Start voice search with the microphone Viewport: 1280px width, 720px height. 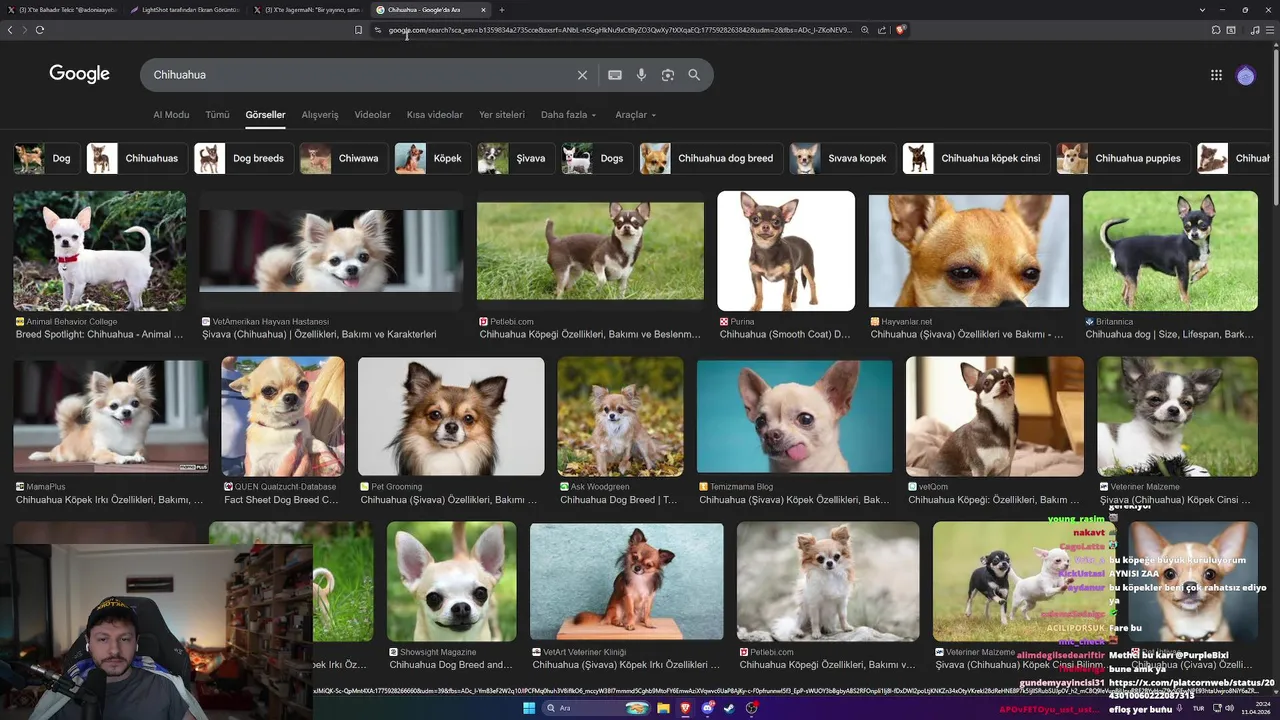pos(641,75)
